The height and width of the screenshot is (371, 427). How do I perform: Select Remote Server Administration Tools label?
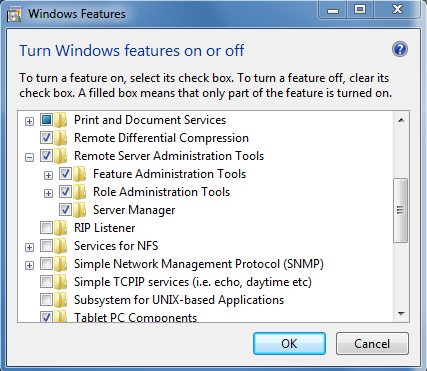pyautogui.click(x=169, y=156)
